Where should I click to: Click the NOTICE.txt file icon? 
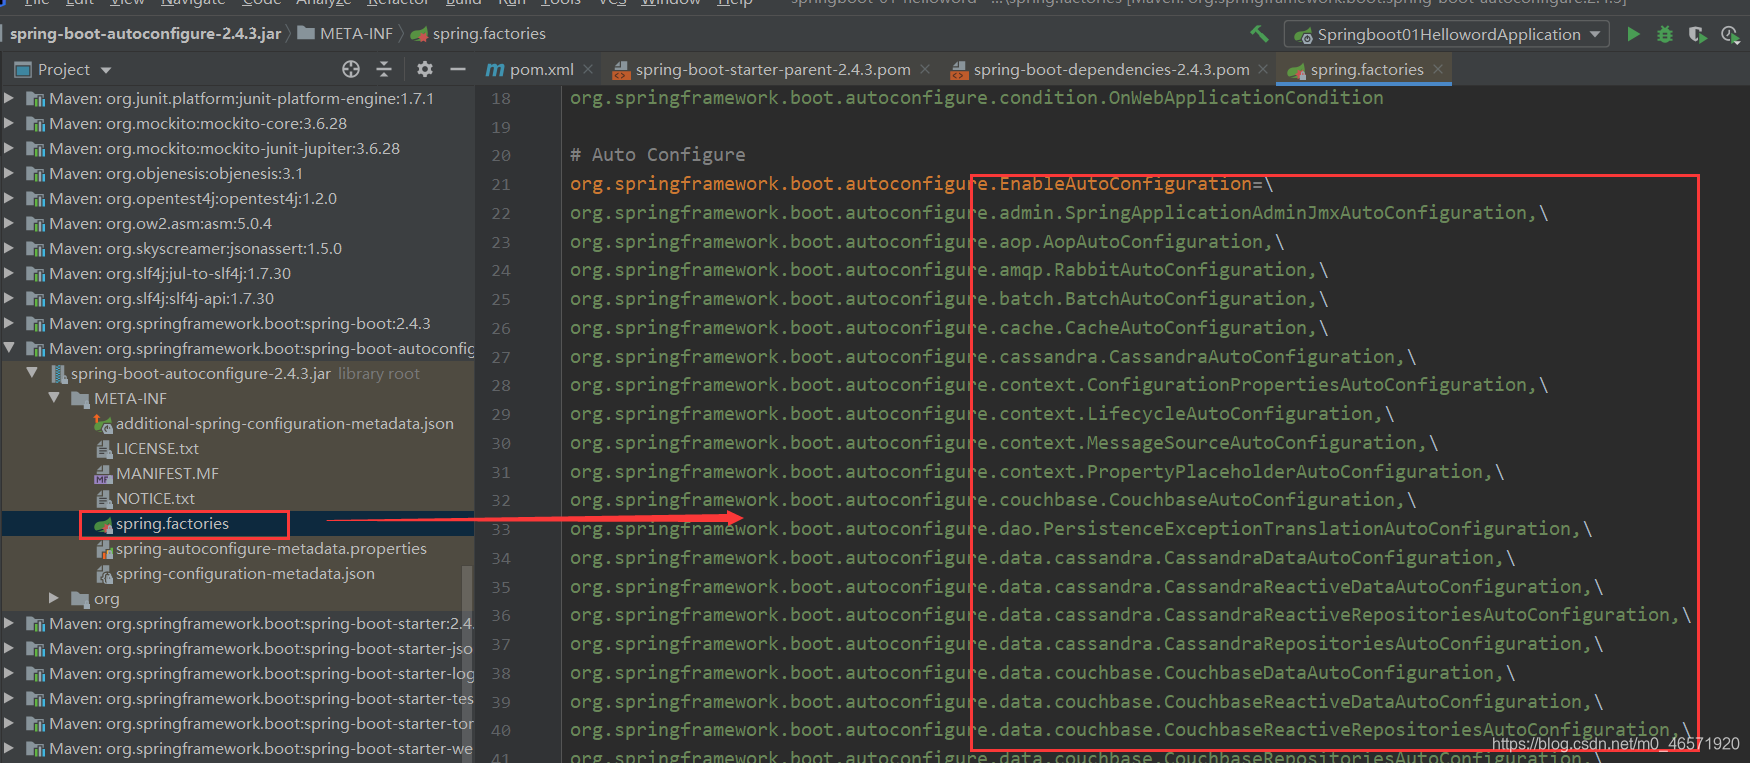click(104, 499)
